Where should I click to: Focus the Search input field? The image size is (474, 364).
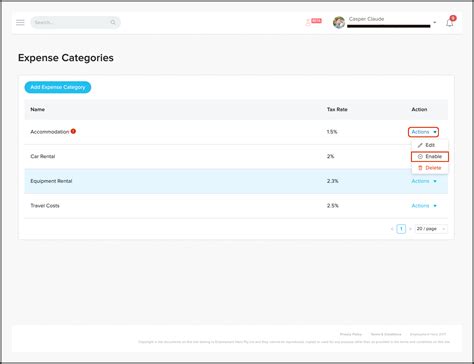point(75,22)
